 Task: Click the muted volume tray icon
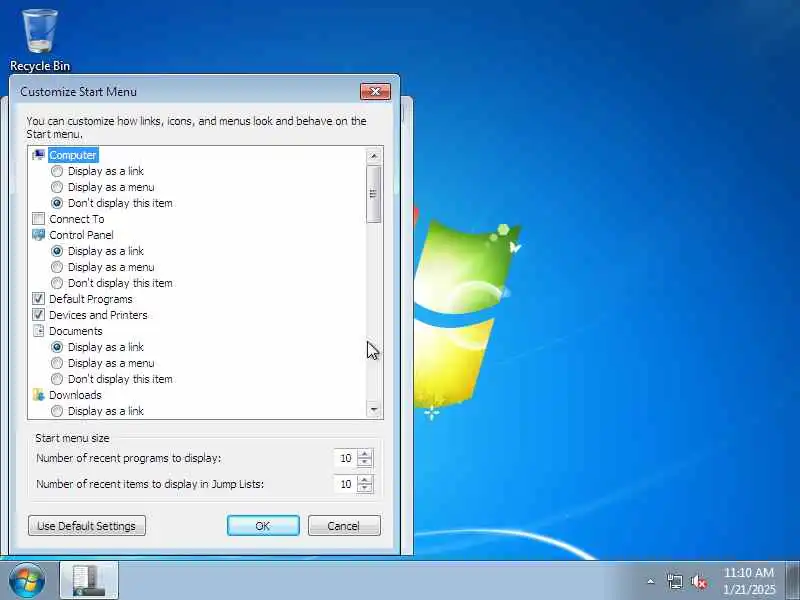tap(699, 581)
